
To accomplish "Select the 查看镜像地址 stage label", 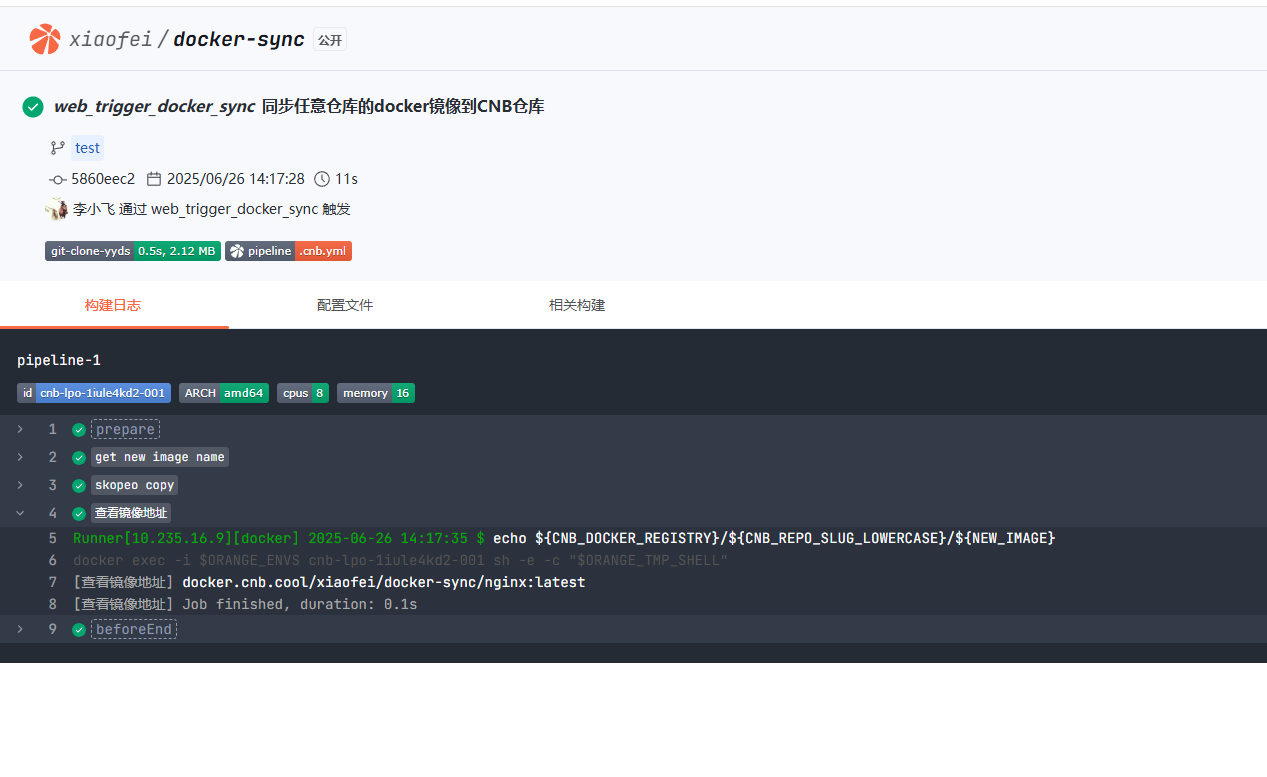I will 131,513.
